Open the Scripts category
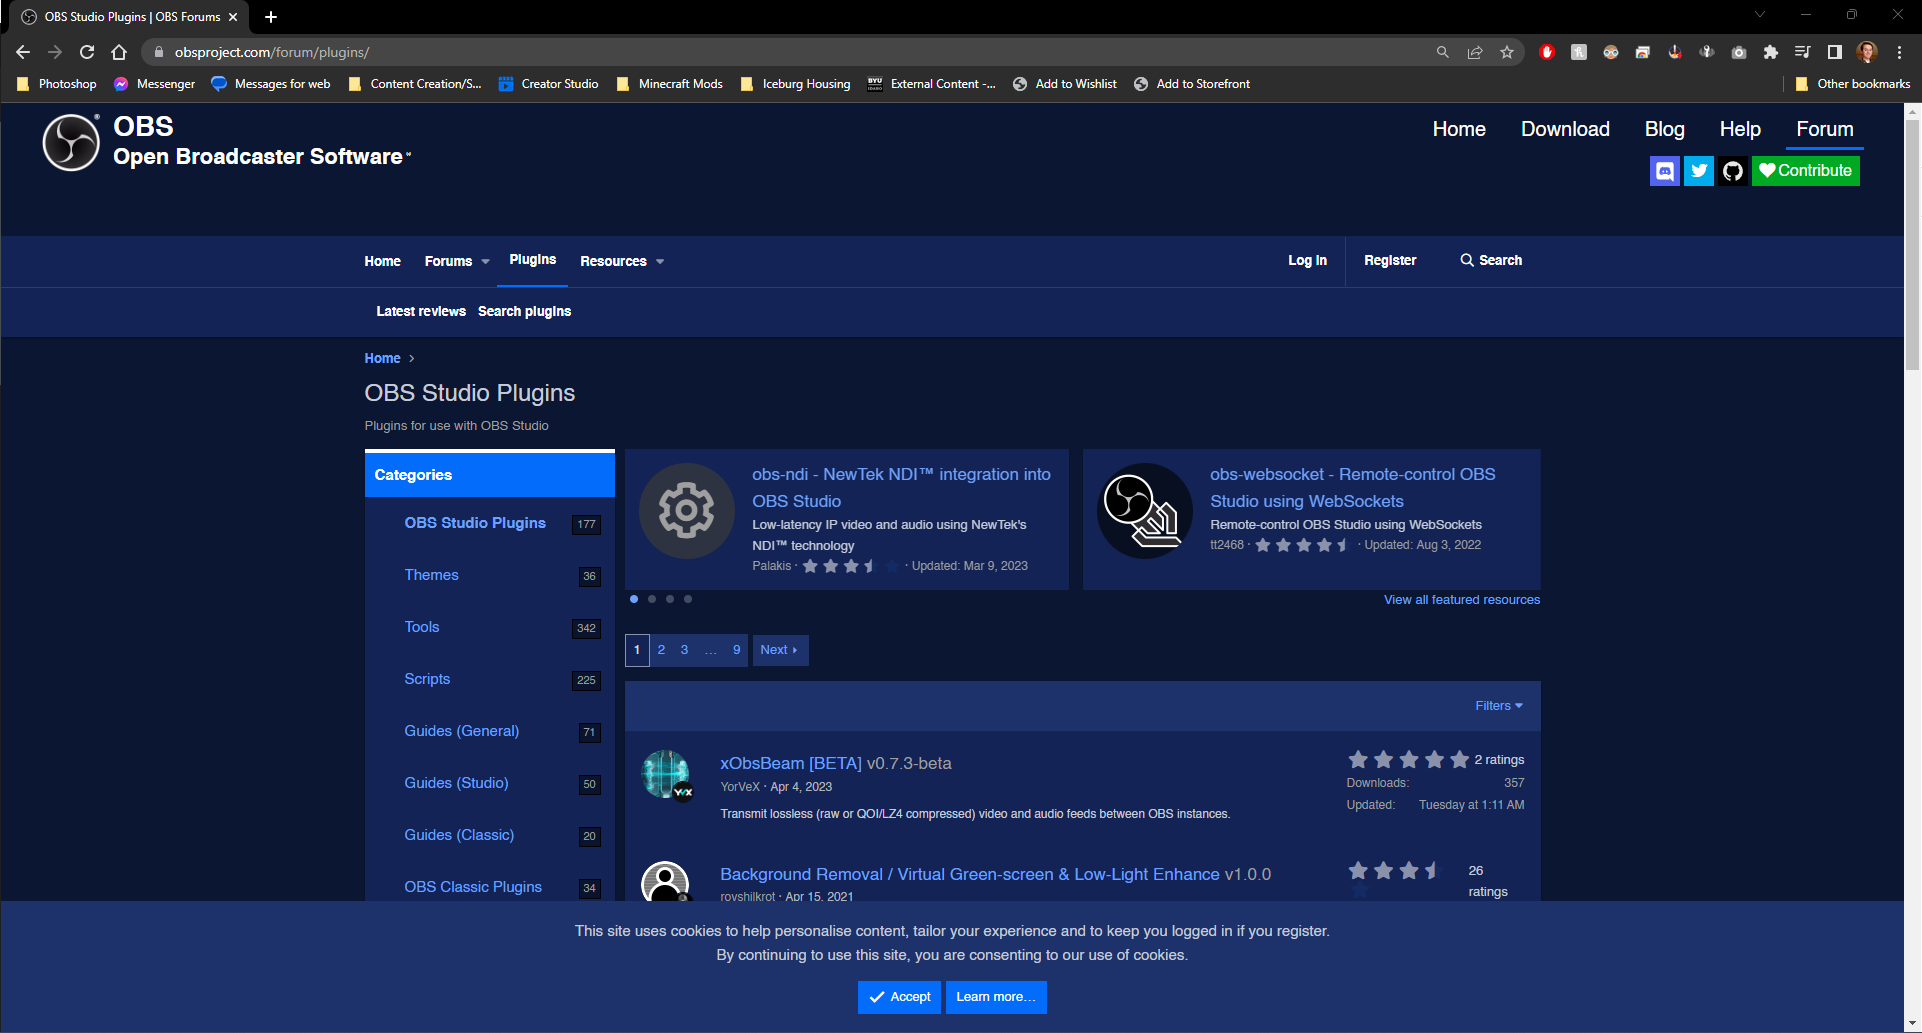 [x=427, y=679]
